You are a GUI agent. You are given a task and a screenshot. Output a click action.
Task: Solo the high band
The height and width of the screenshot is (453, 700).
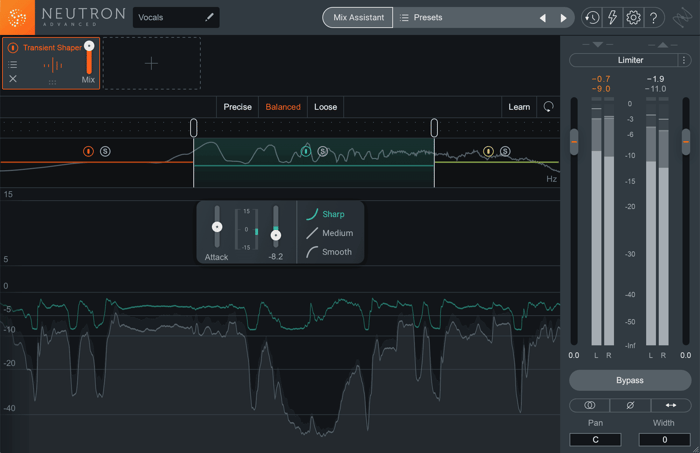(x=505, y=151)
